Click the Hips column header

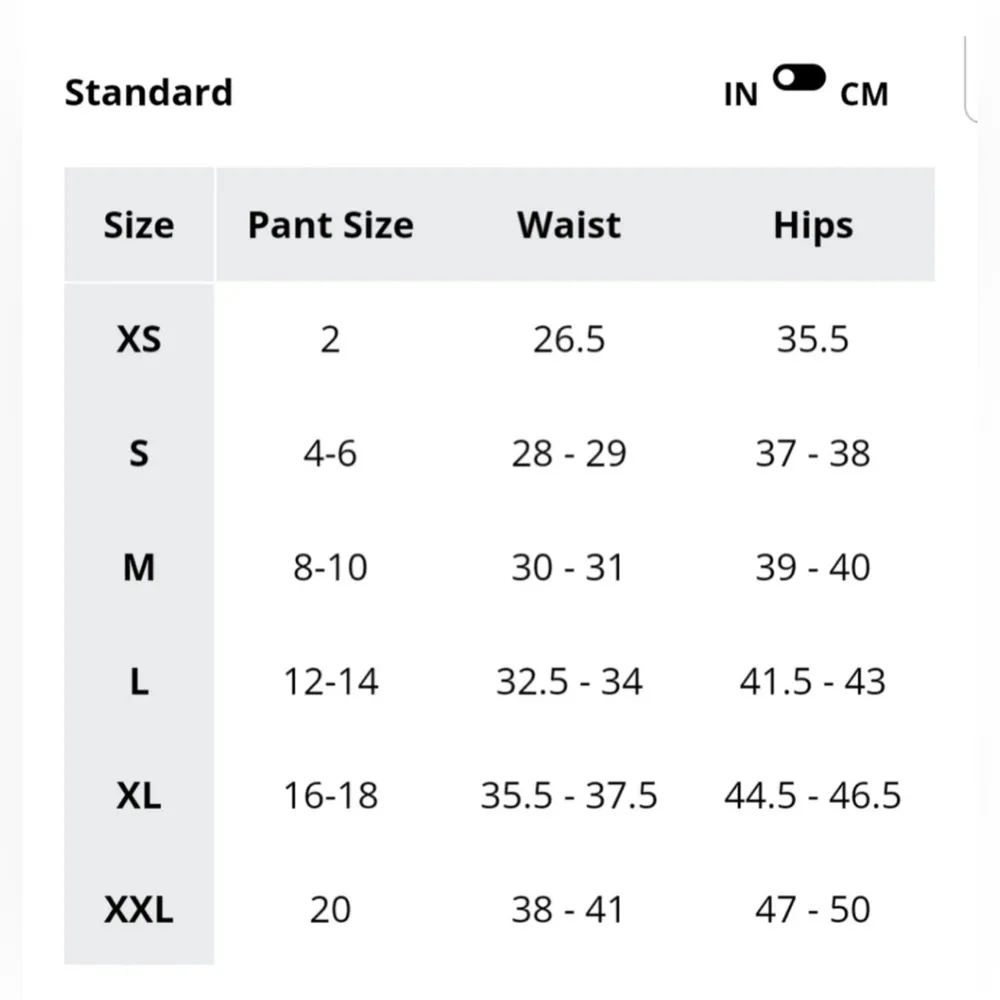click(x=813, y=225)
